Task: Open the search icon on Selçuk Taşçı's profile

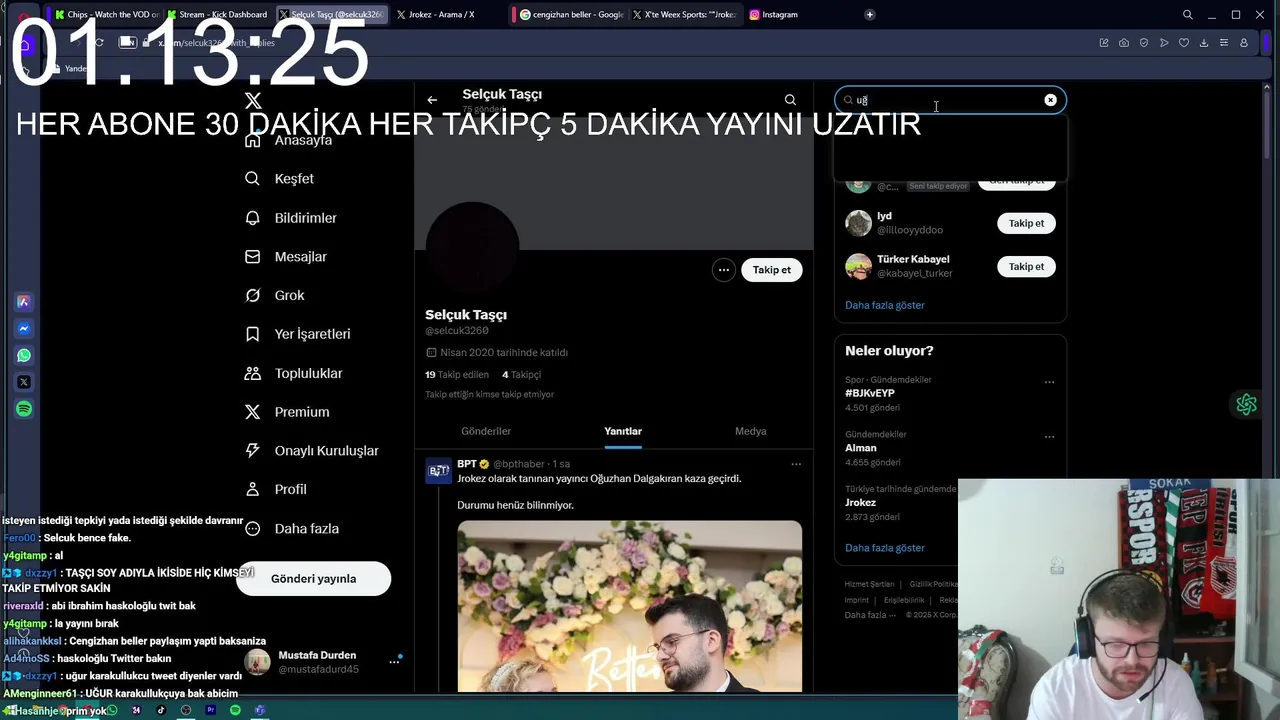Action: coord(790,100)
